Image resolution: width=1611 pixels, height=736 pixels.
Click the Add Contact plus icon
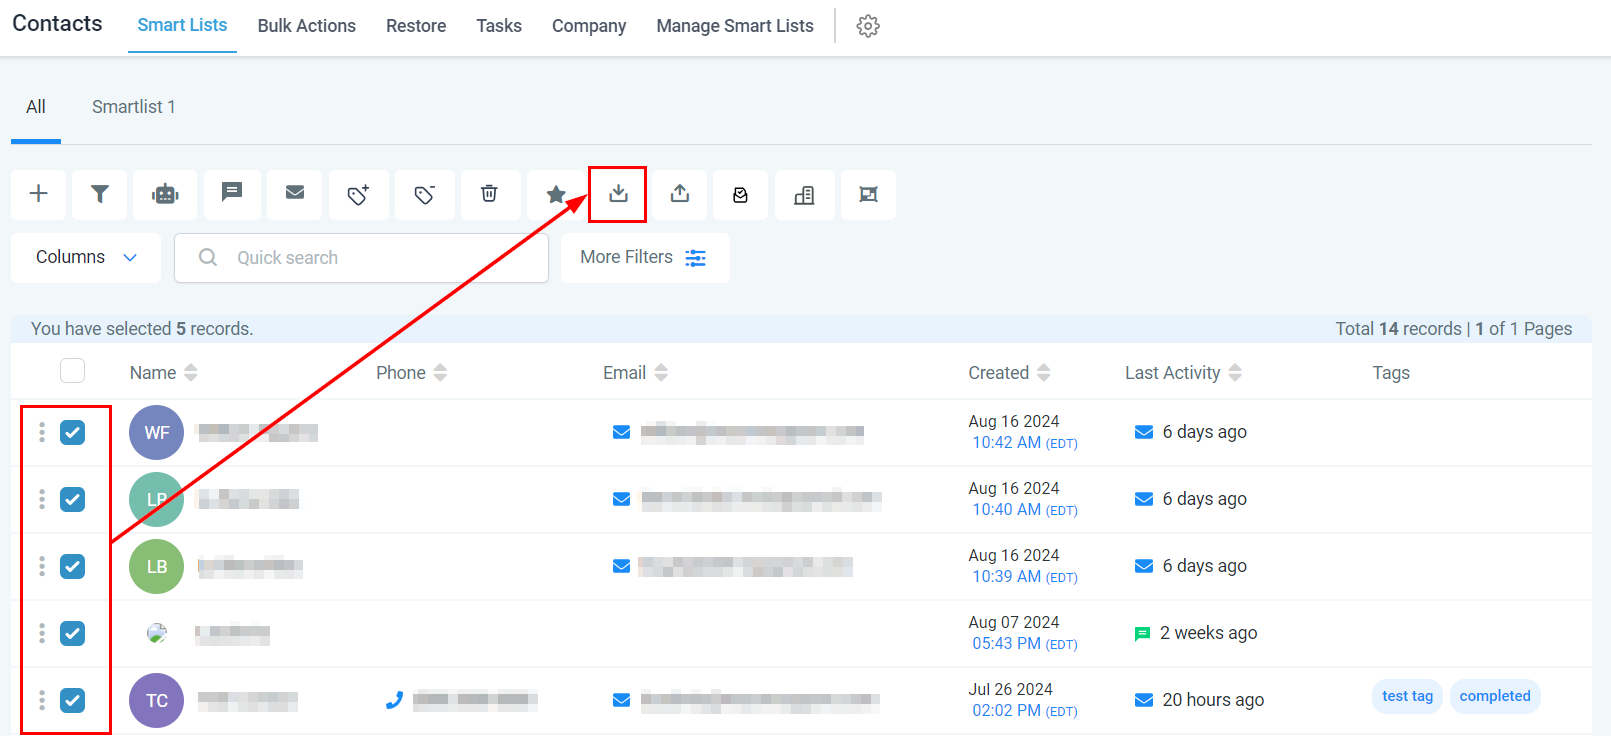pyautogui.click(x=39, y=194)
